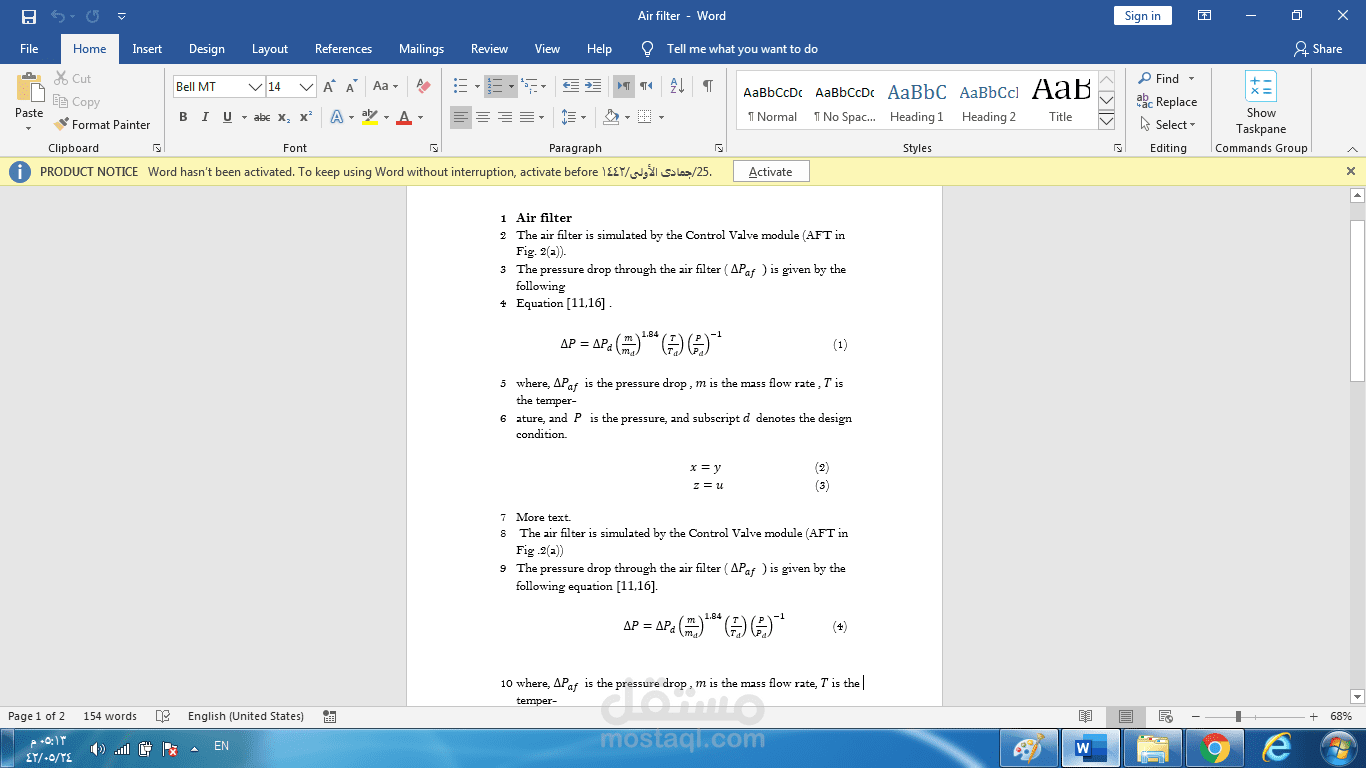Open the bullets list dropdown arrow
The image size is (1366, 768).
coord(475,87)
